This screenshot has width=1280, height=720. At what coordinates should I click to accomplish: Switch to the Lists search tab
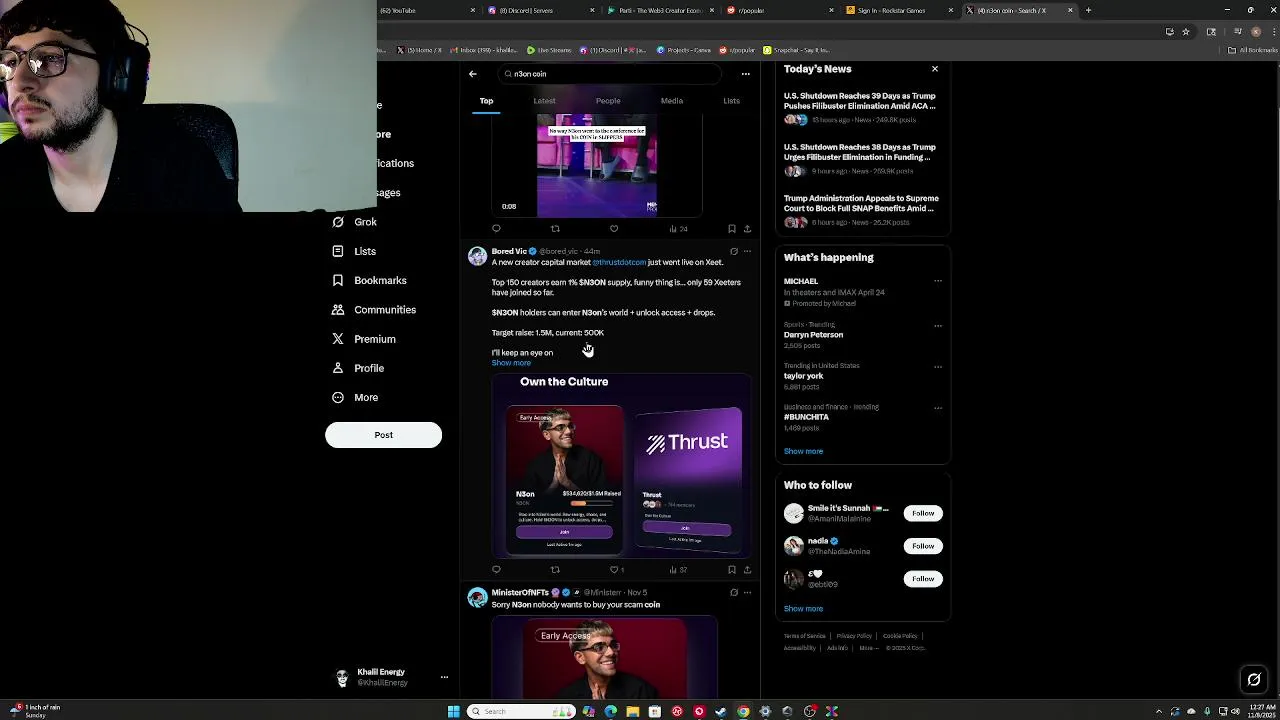tap(732, 101)
